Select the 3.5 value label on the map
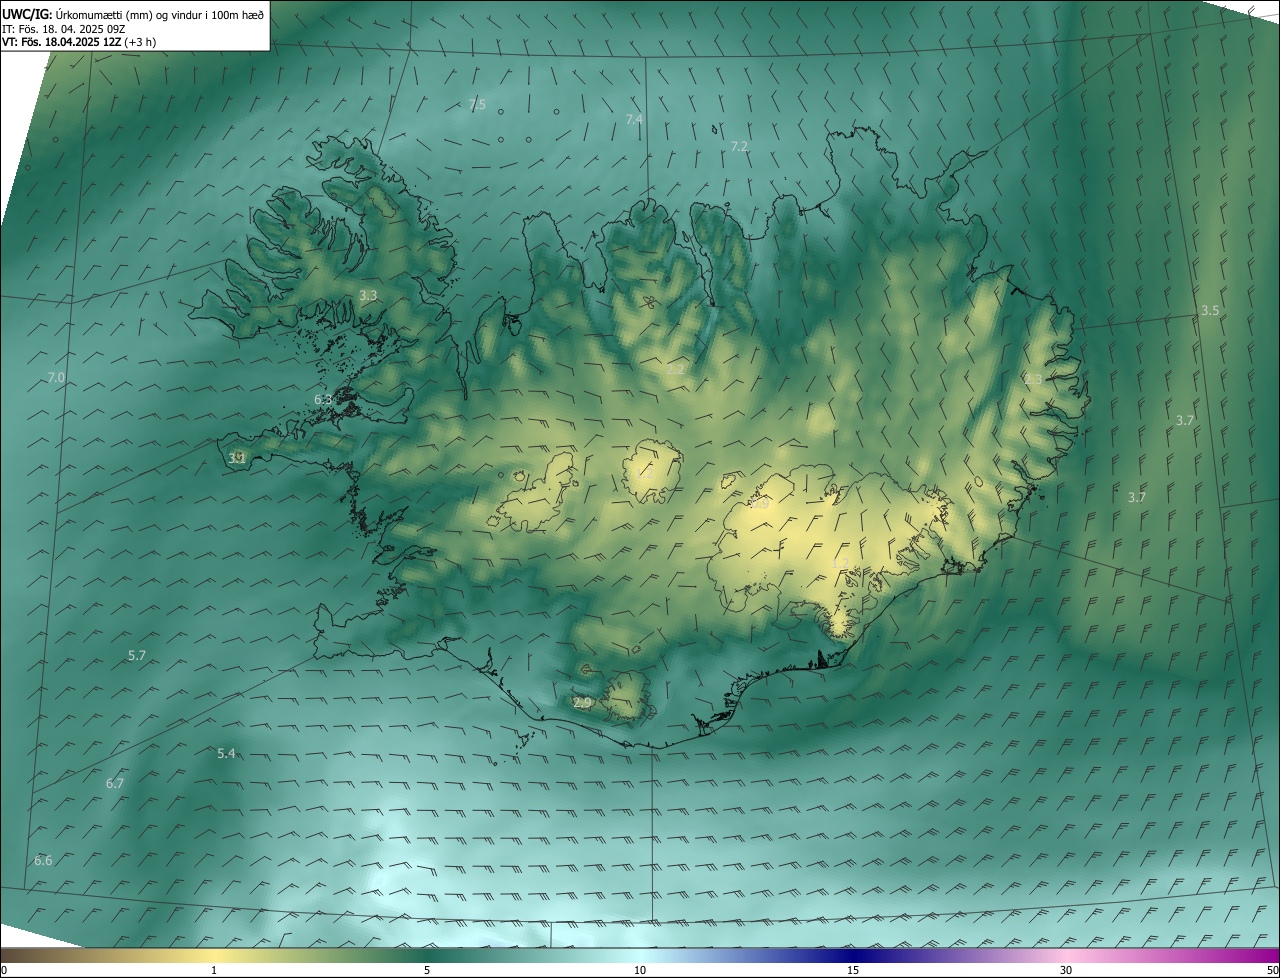1280x978 pixels. (1210, 310)
